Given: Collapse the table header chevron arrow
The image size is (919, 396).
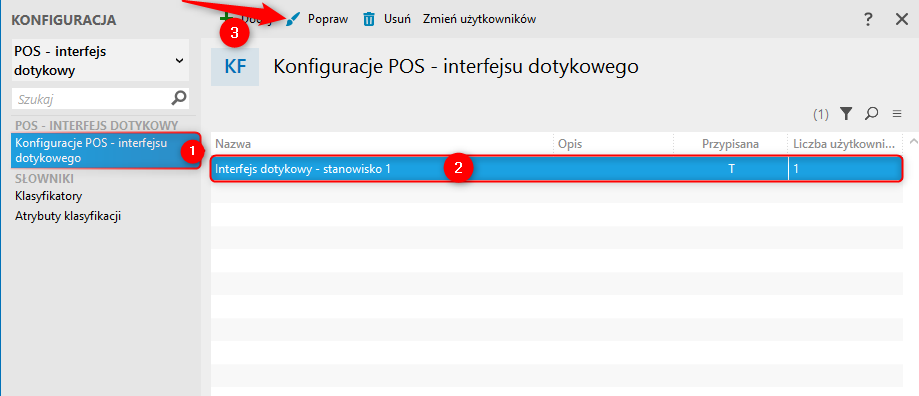Looking at the screenshot, I should point(913,141).
